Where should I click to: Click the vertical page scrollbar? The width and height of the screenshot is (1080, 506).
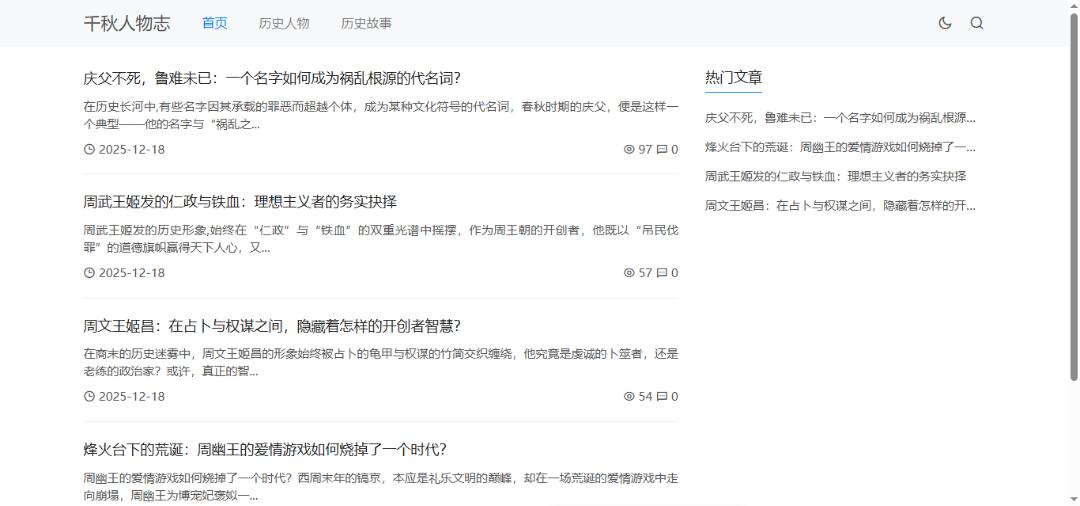coord(1074,200)
